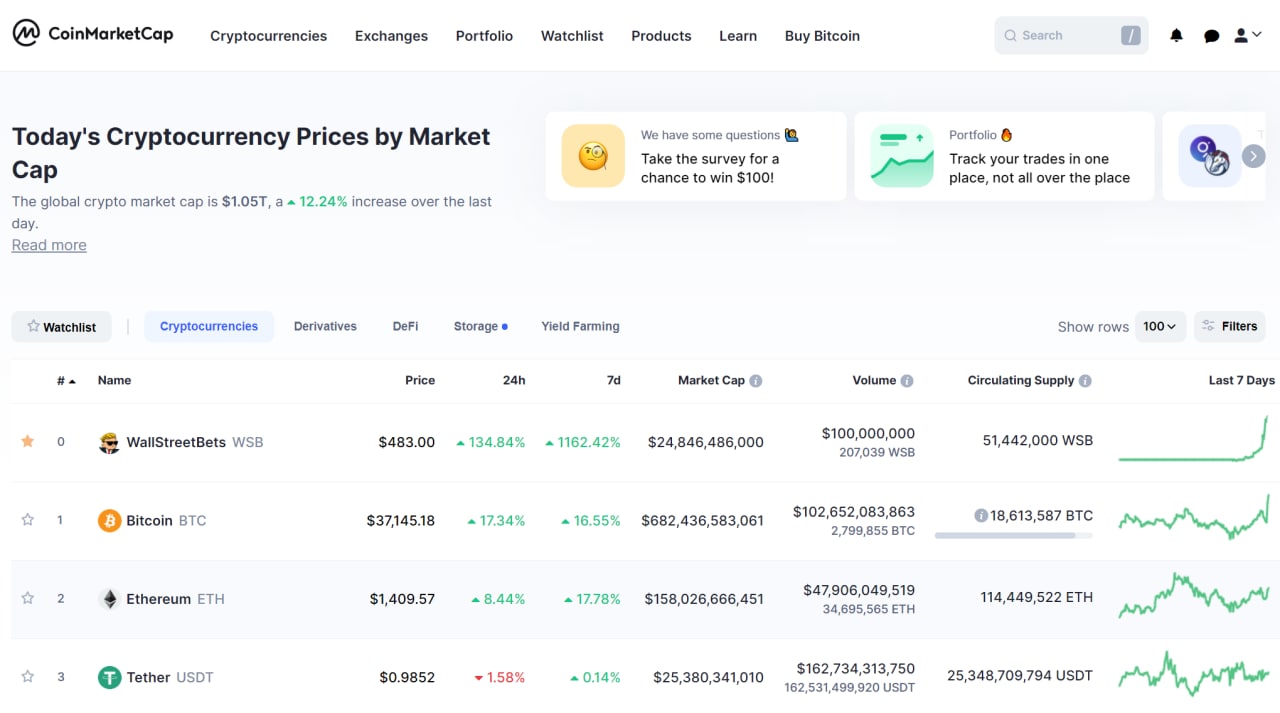Click the WallStreetBets coin icon
Screen dimensions: 1280x713
tap(109, 442)
